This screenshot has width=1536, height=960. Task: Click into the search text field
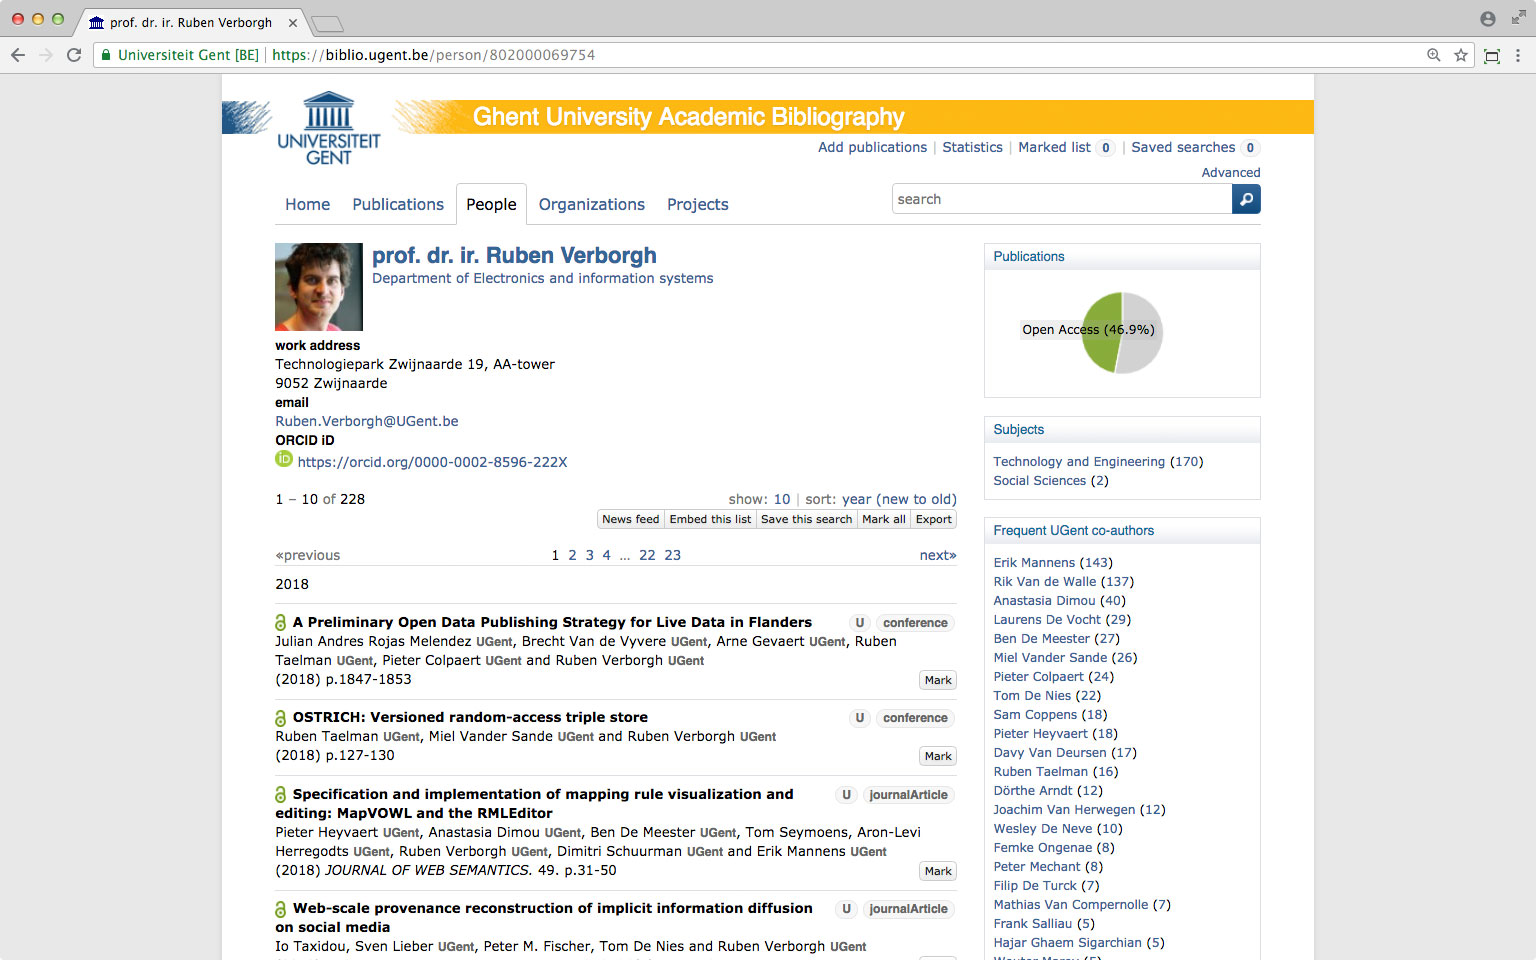[x=1060, y=199]
